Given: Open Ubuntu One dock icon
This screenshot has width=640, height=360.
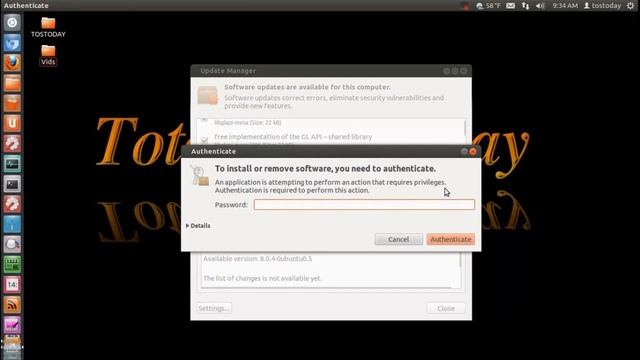Looking at the screenshot, I should pyautogui.click(x=12, y=123).
